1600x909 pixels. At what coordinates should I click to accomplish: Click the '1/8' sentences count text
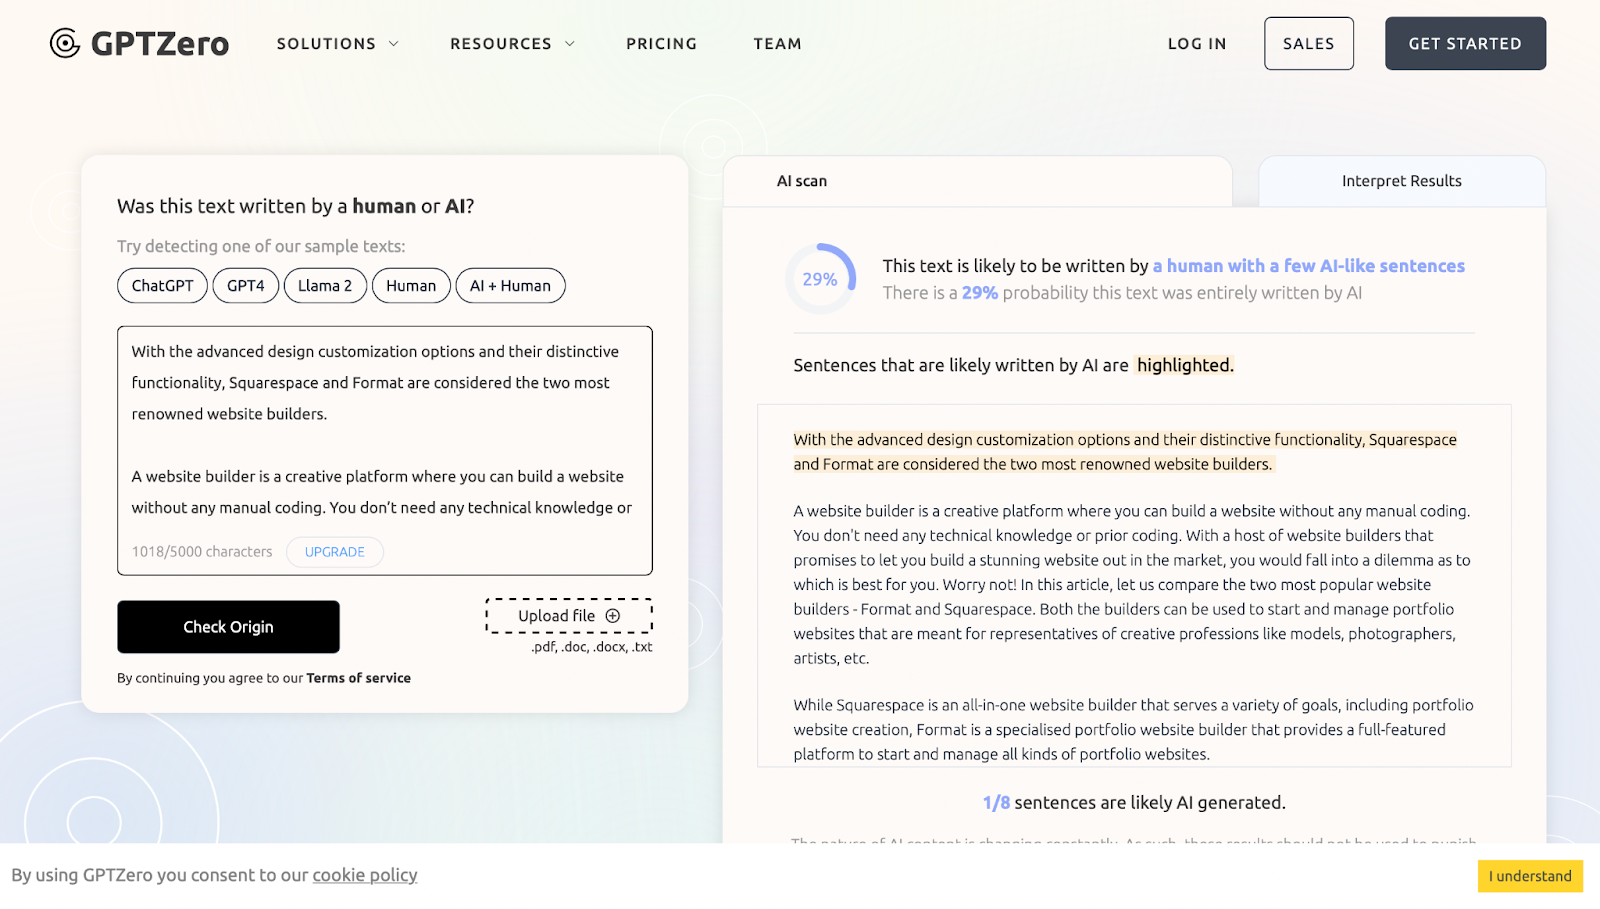click(996, 803)
